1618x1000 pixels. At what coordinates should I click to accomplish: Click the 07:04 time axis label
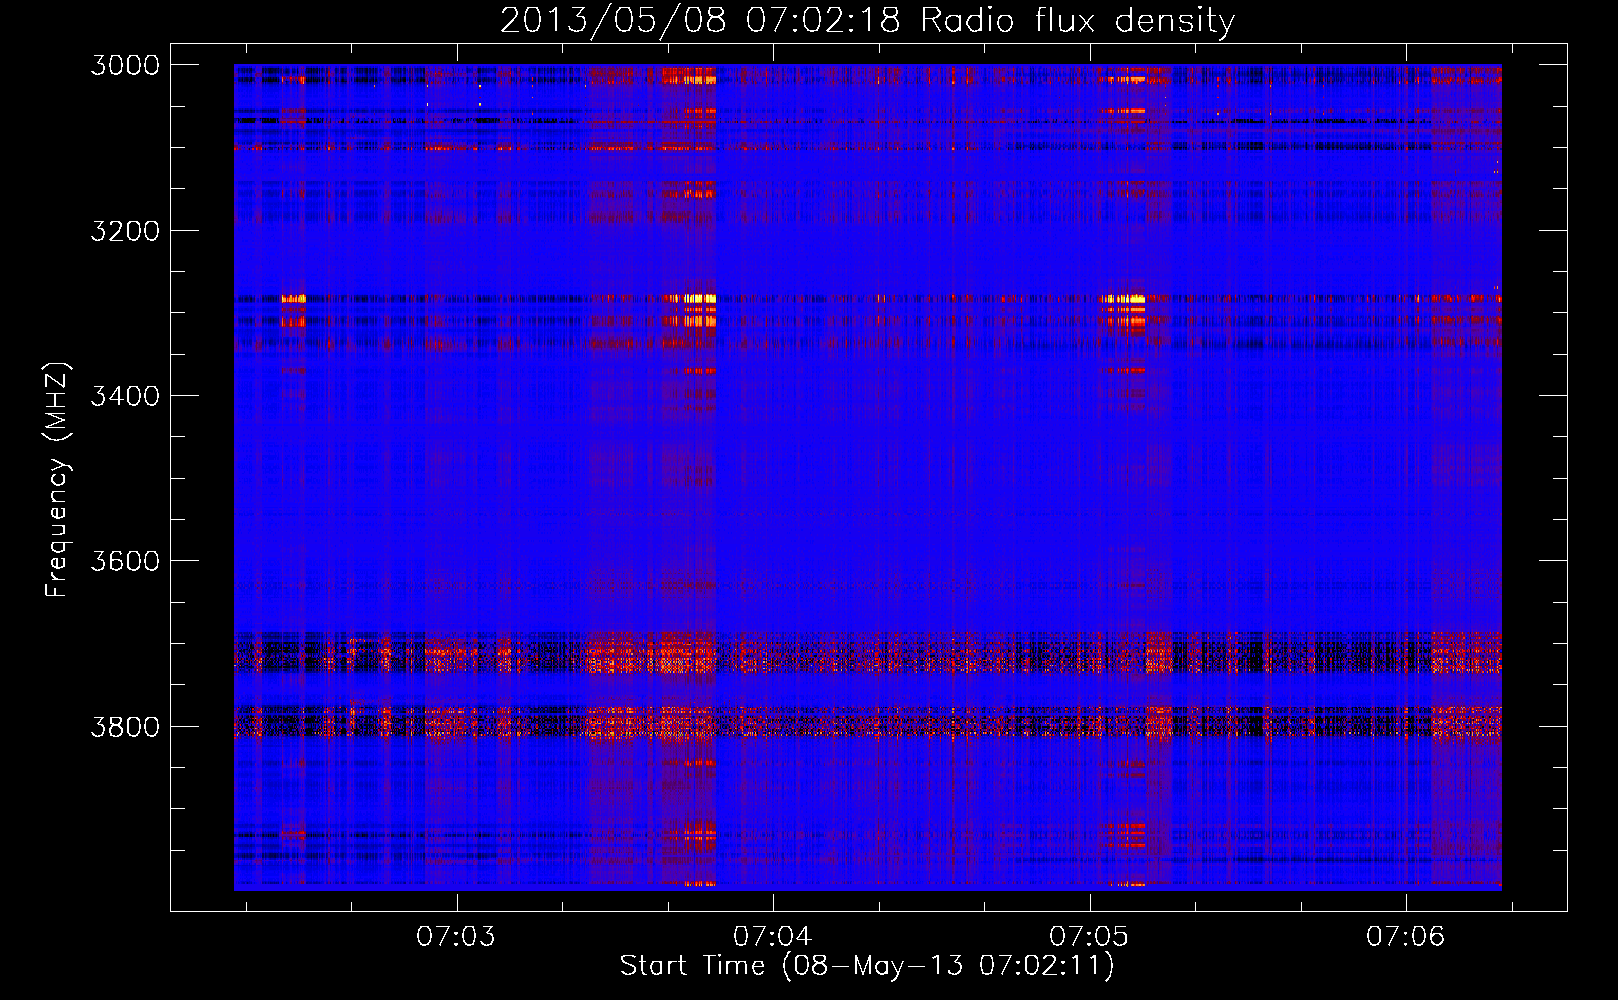pos(772,936)
